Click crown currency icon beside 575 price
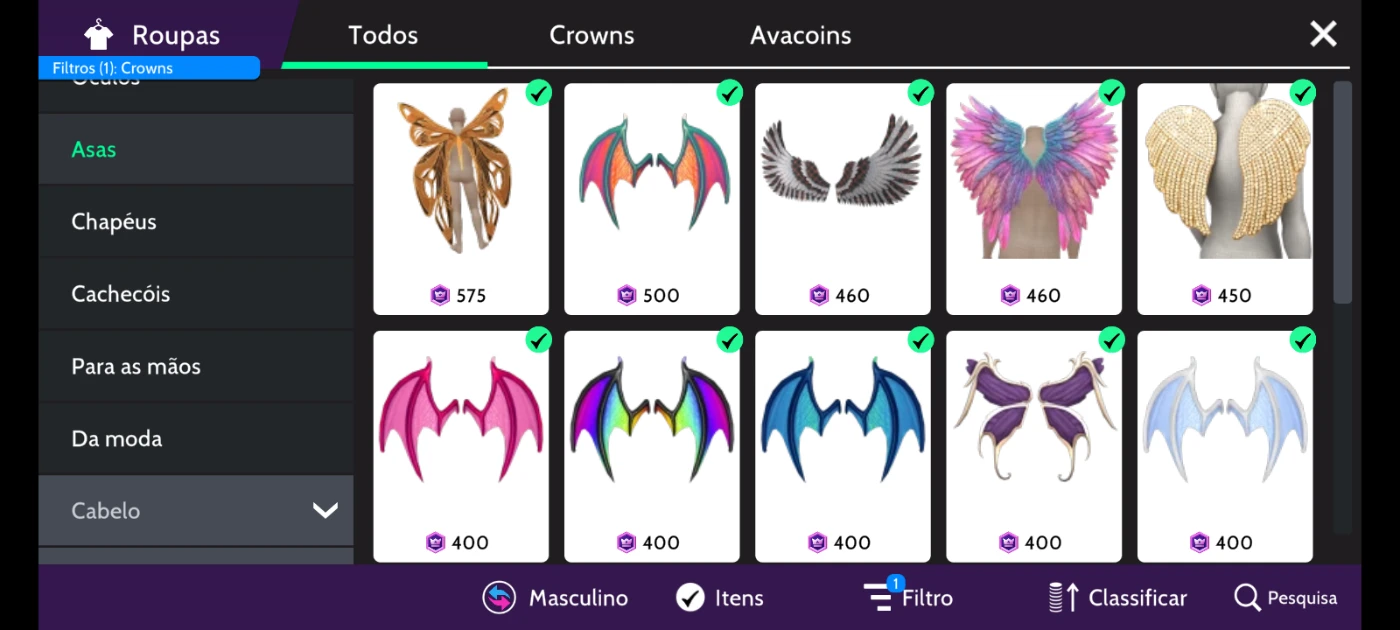Viewport: 1400px width, 630px height. point(440,295)
